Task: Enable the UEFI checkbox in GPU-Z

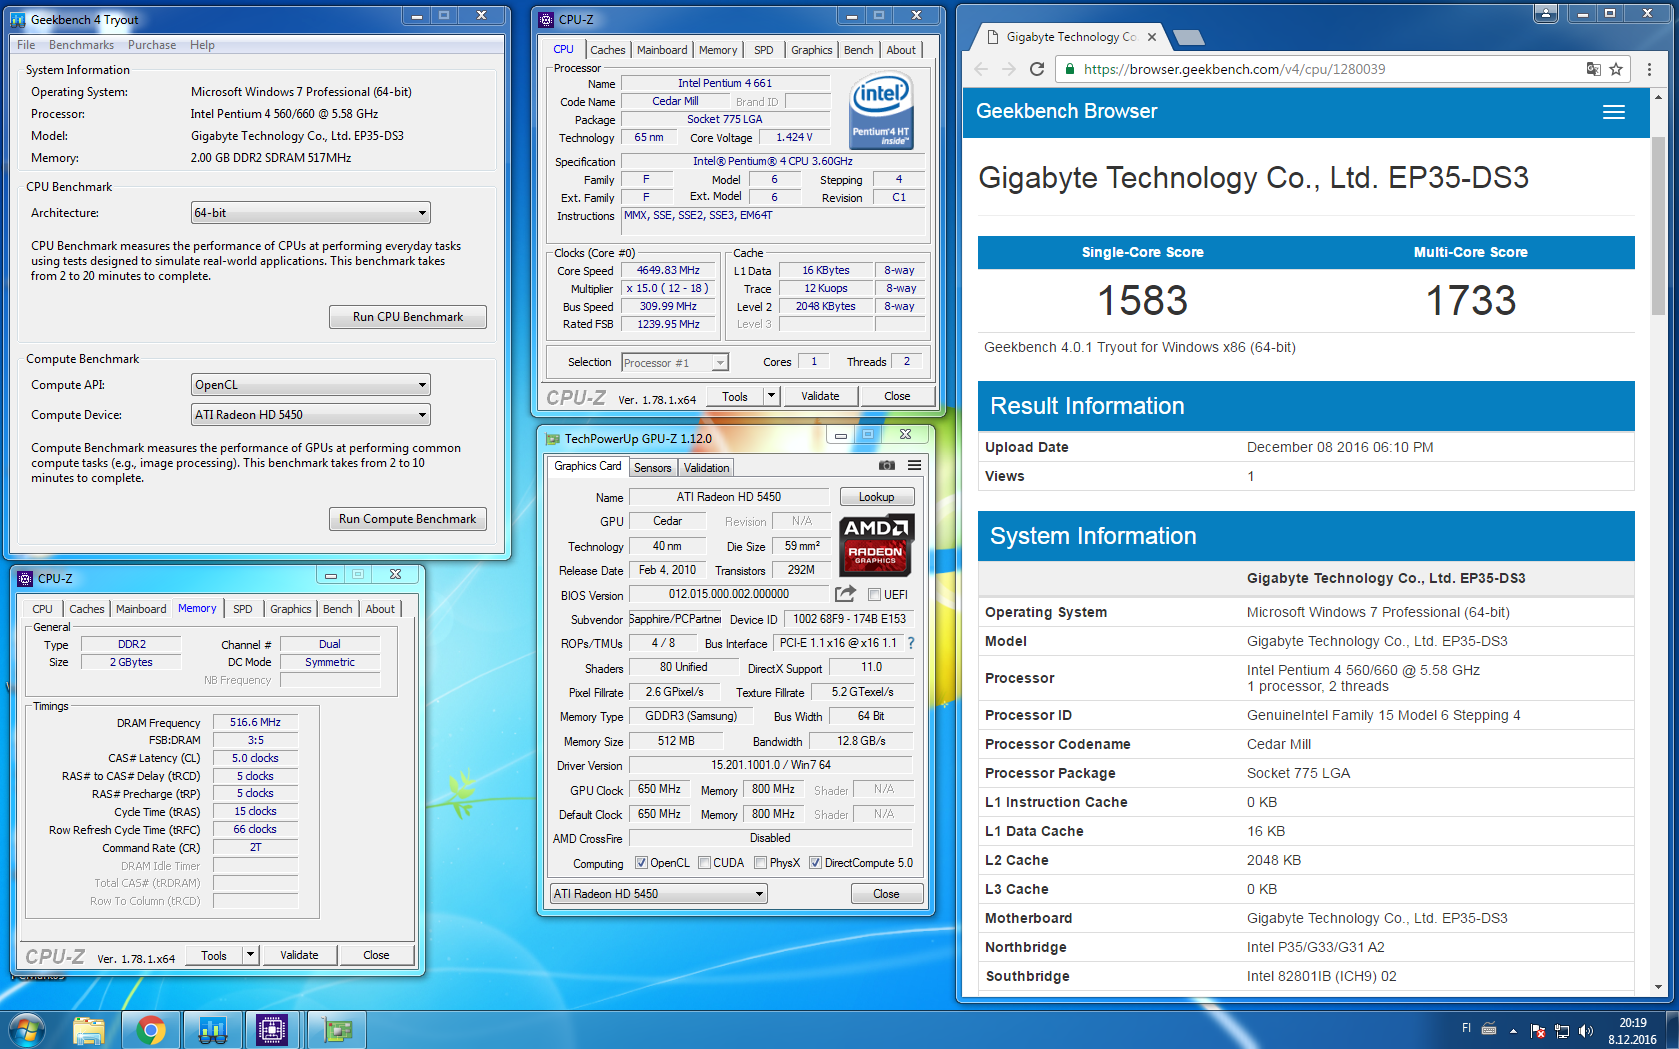Action: click(x=874, y=594)
